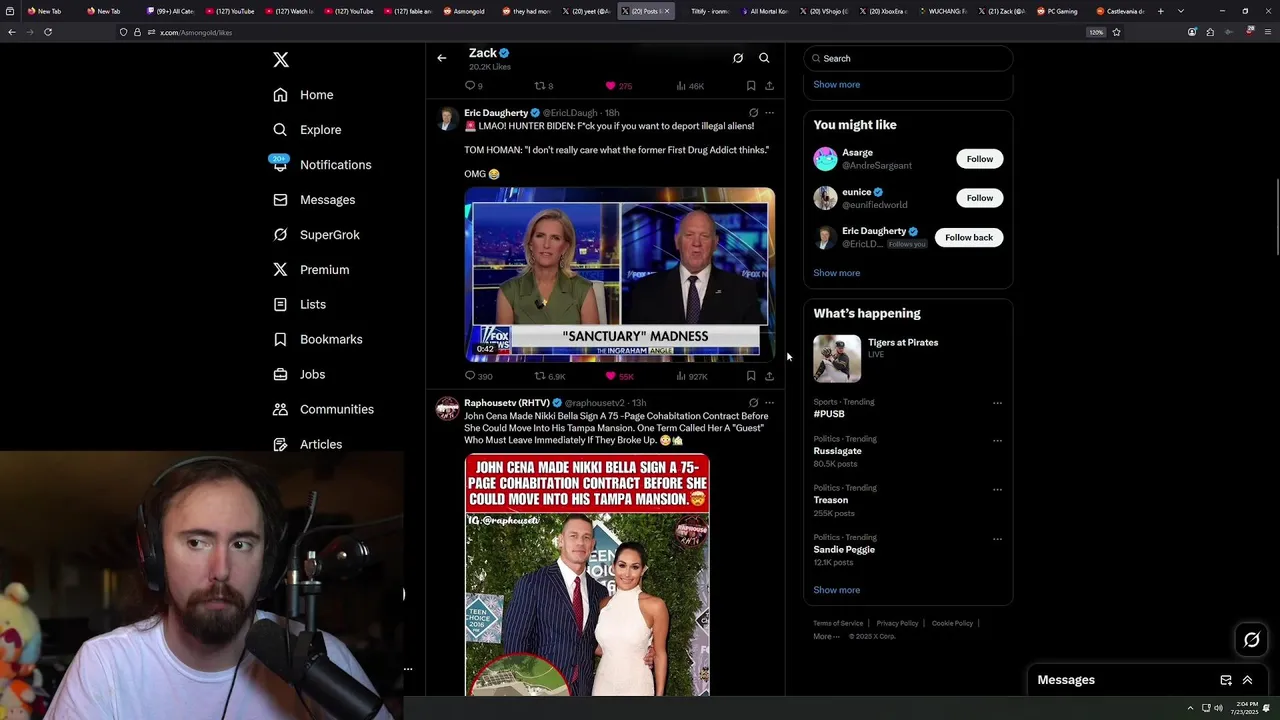Click the search icon in profile header

coord(764,58)
